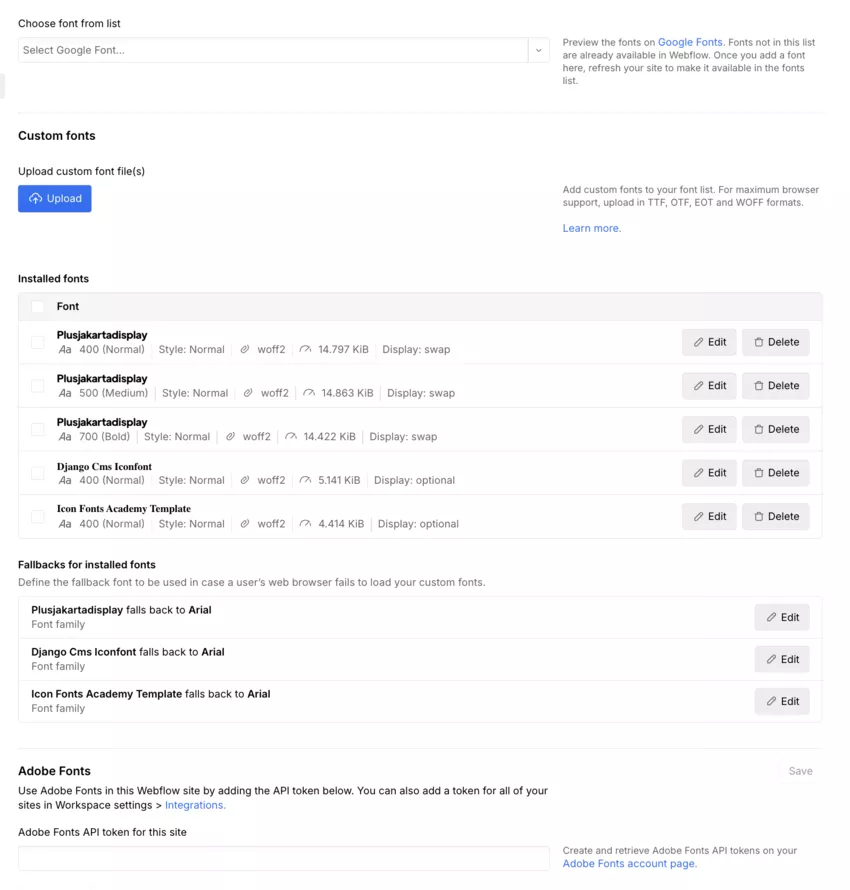Viewport: 850px width, 890px height.
Task: Check the checkbox for Plusjakartadisplay 400 Normal
Action: click(37, 342)
